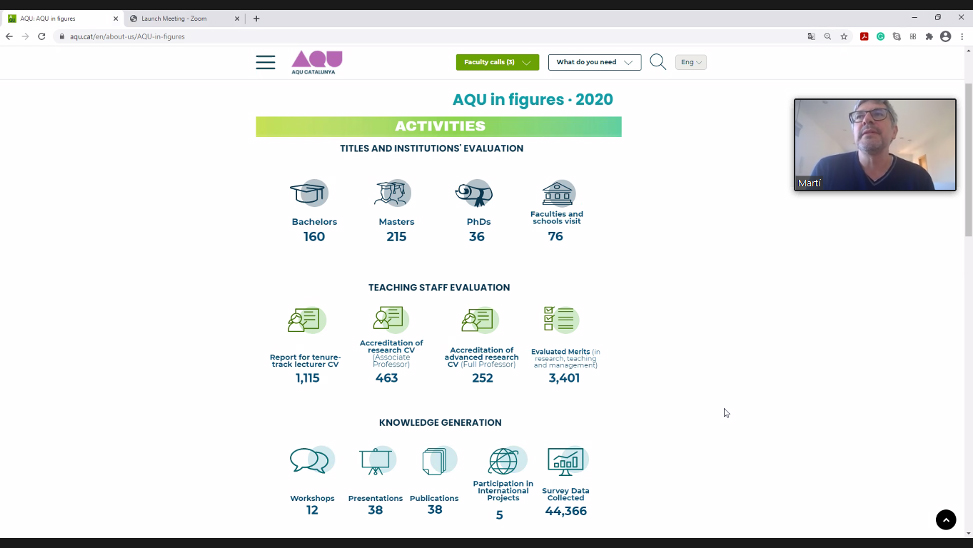
Task: Click the Bachelors value 160
Action: click(x=314, y=236)
